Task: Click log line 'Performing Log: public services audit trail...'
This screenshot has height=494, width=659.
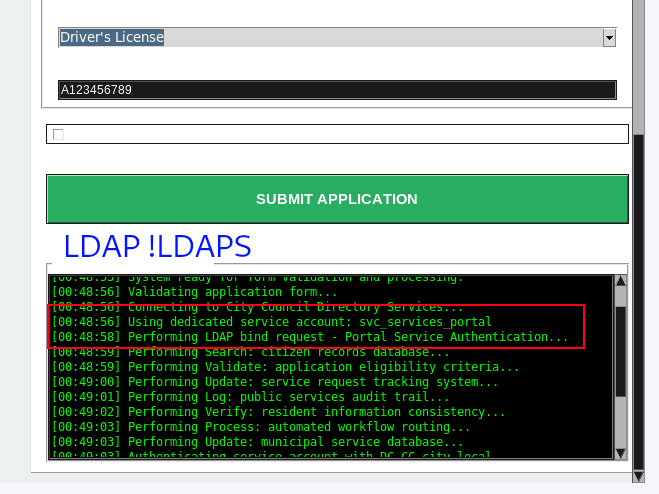Action: (250, 397)
